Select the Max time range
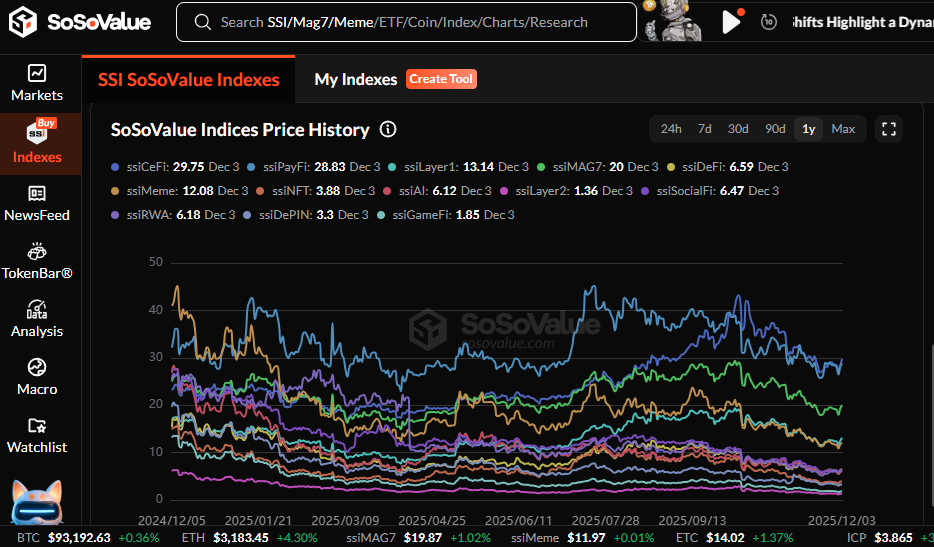The width and height of the screenshot is (934, 547). (x=842, y=129)
